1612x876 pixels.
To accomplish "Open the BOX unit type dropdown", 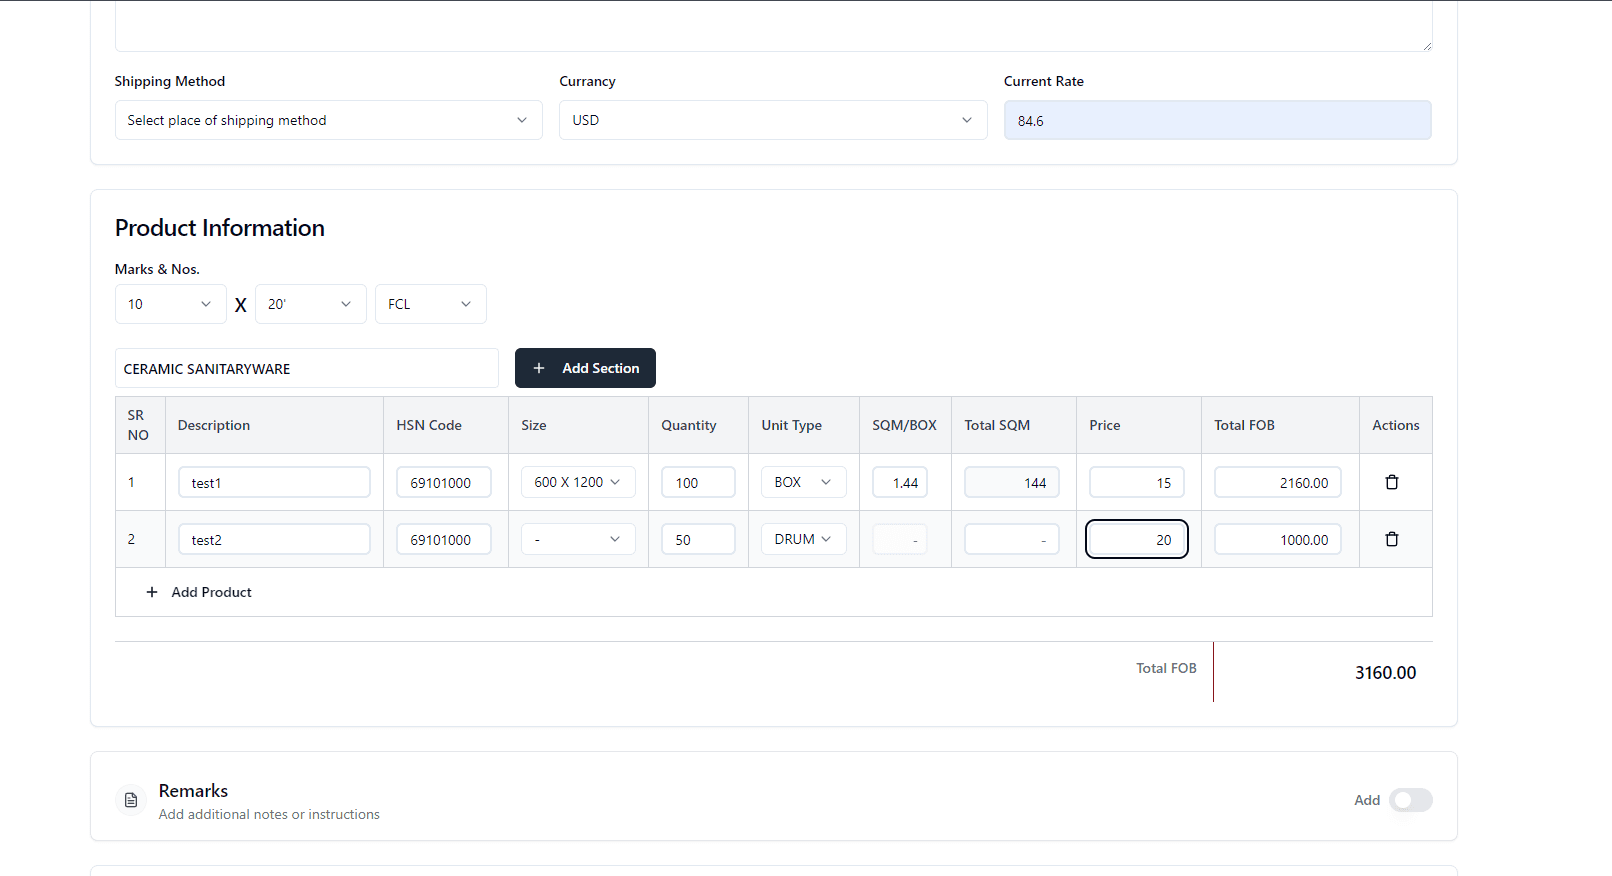I will (803, 482).
